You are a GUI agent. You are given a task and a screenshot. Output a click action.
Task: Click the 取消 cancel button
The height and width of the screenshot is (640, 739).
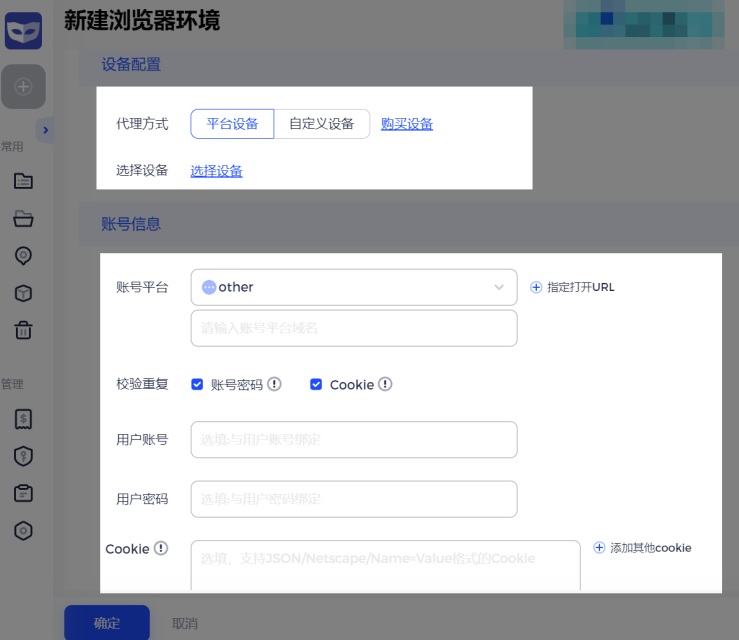(184, 623)
